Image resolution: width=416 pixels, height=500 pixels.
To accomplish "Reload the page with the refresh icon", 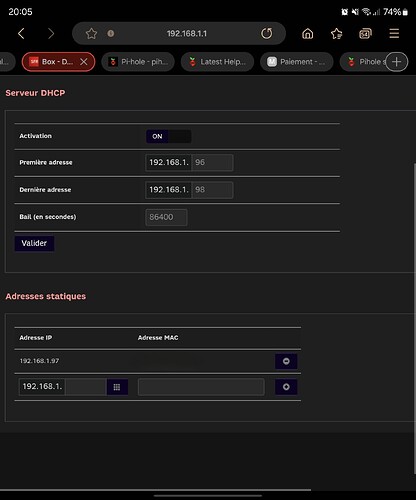I will point(266,33).
